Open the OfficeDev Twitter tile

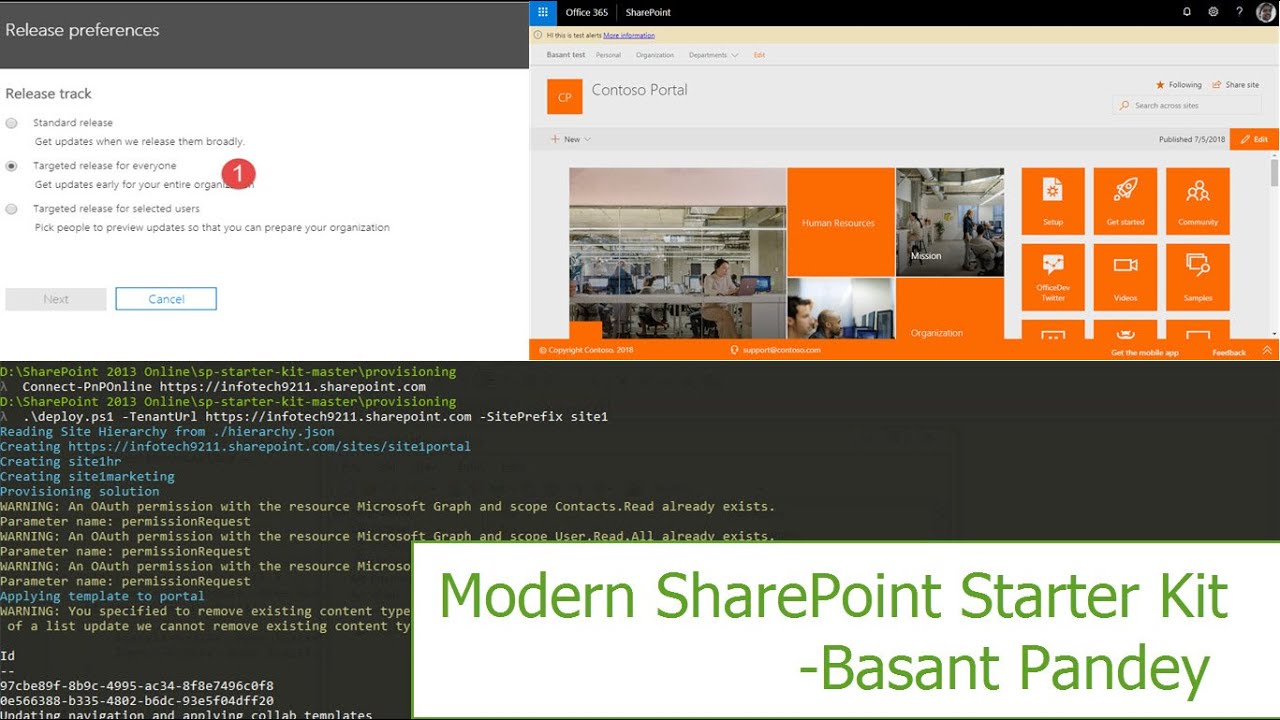(x=1053, y=277)
